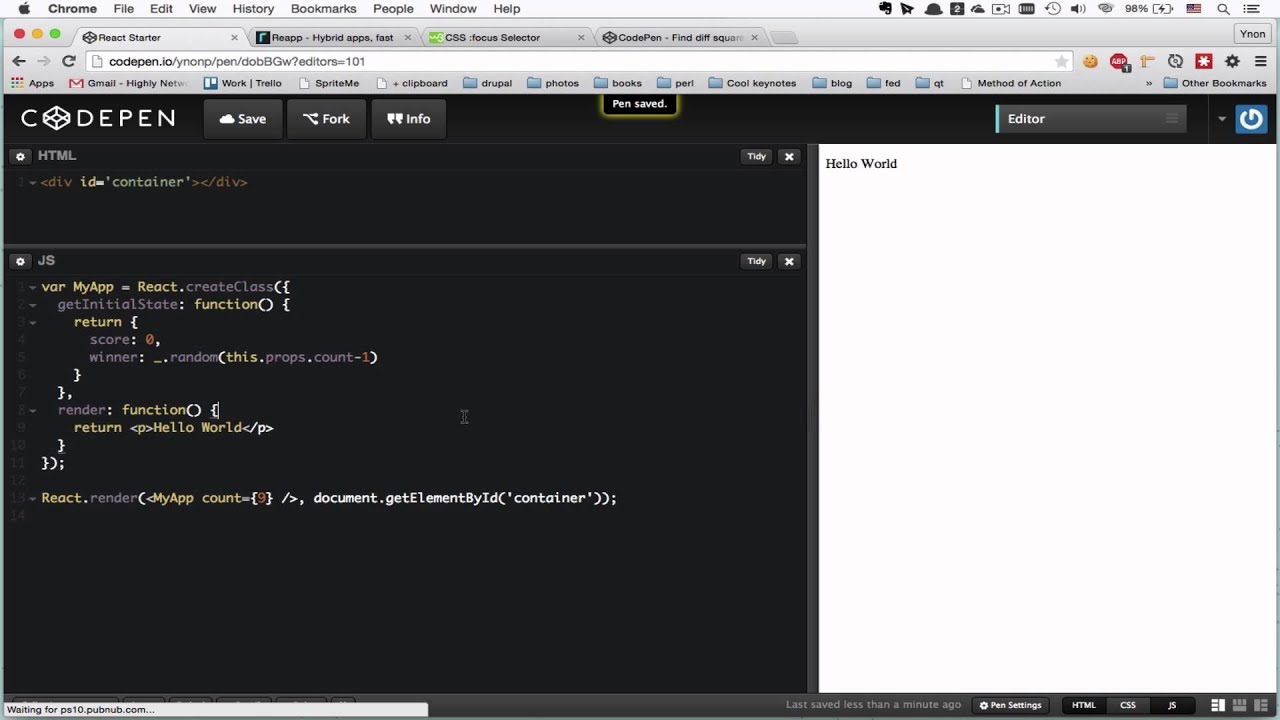Image resolution: width=1280 pixels, height=720 pixels.
Task: Switch to top editors layout
Action: point(1240,705)
